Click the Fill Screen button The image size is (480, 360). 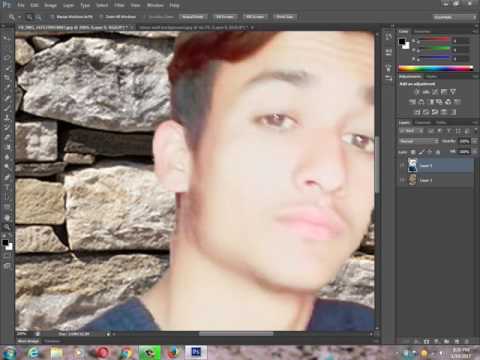[x=255, y=17]
